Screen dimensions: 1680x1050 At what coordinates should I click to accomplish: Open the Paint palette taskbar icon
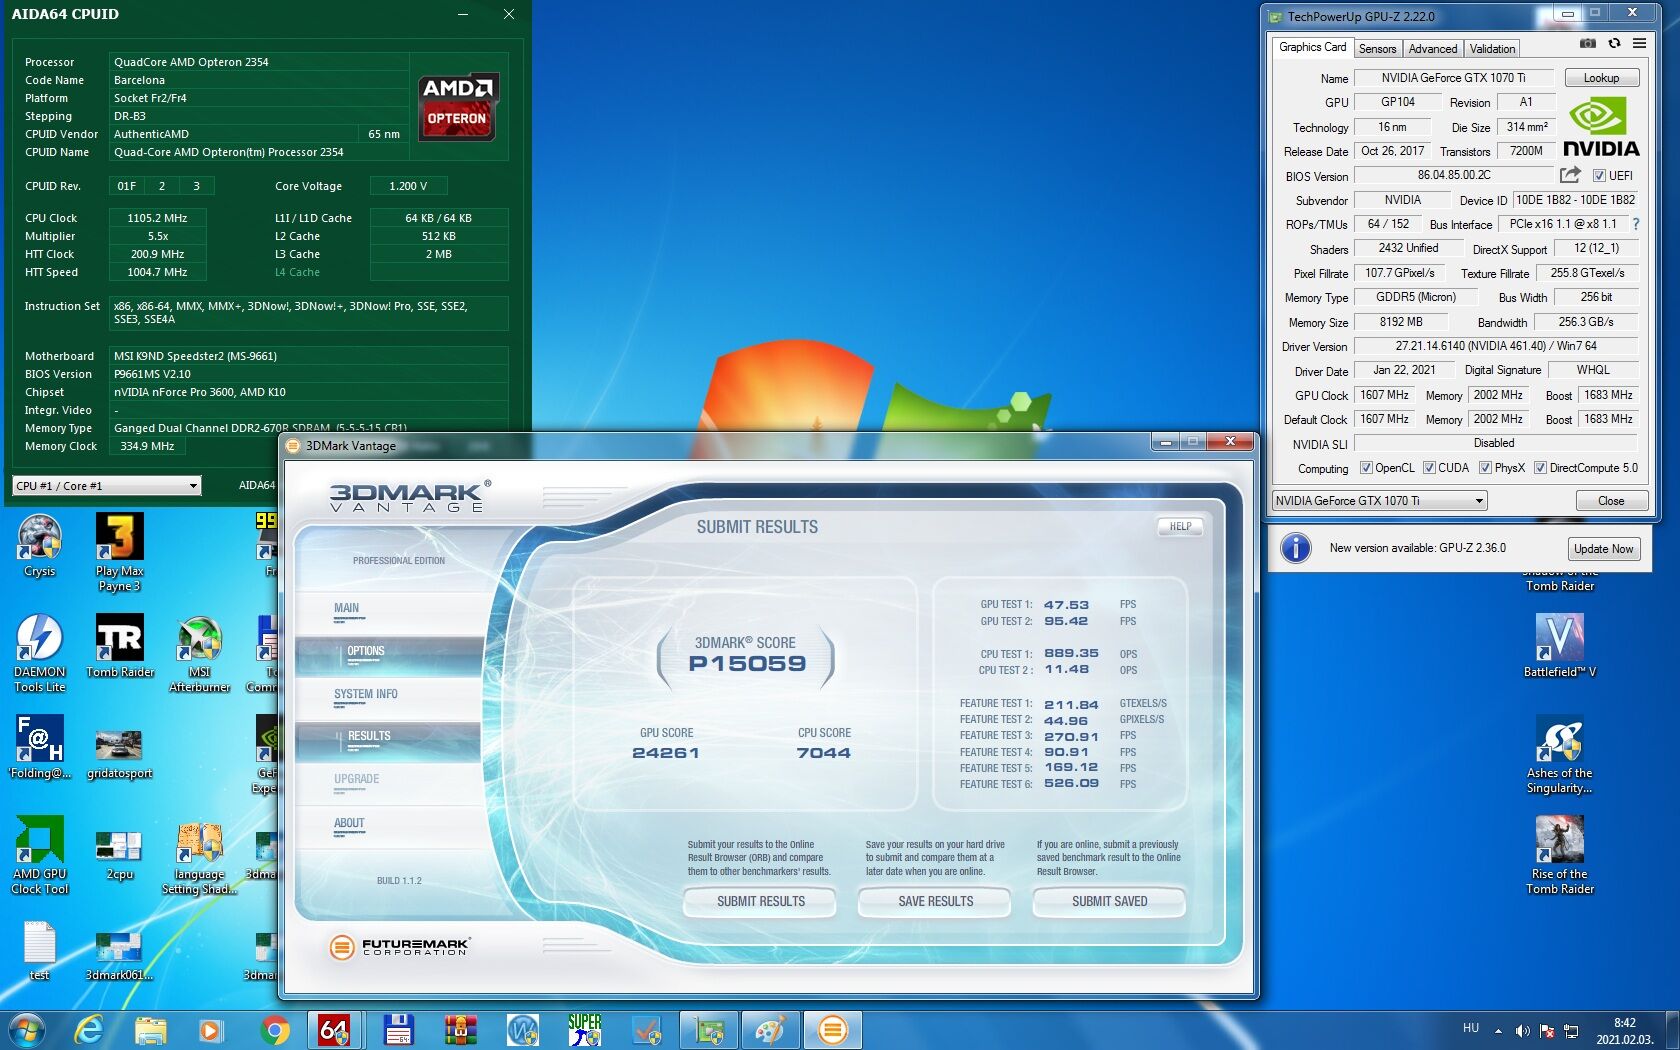(x=769, y=1029)
